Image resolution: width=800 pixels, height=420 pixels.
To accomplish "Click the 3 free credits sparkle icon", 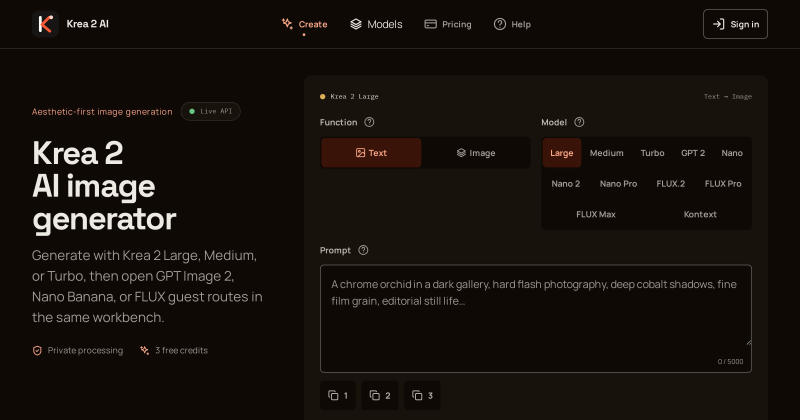I will pyautogui.click(x=145, y=351).
